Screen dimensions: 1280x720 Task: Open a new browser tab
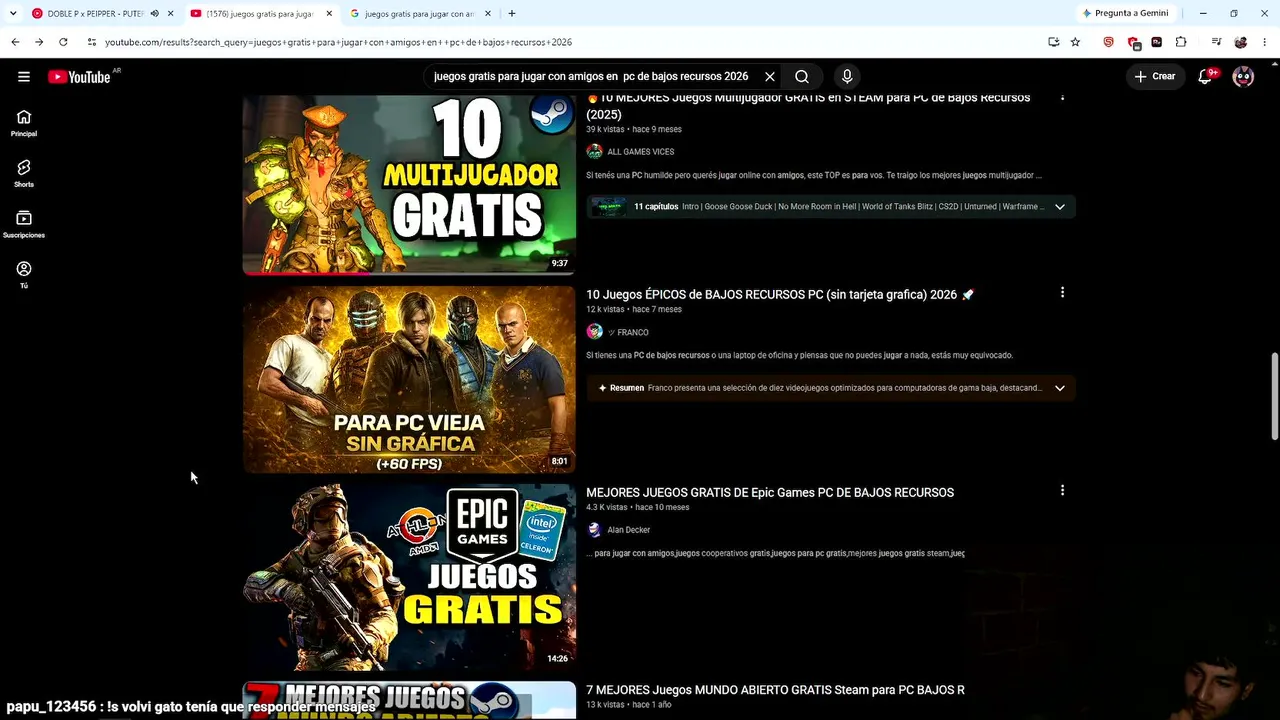512,13
